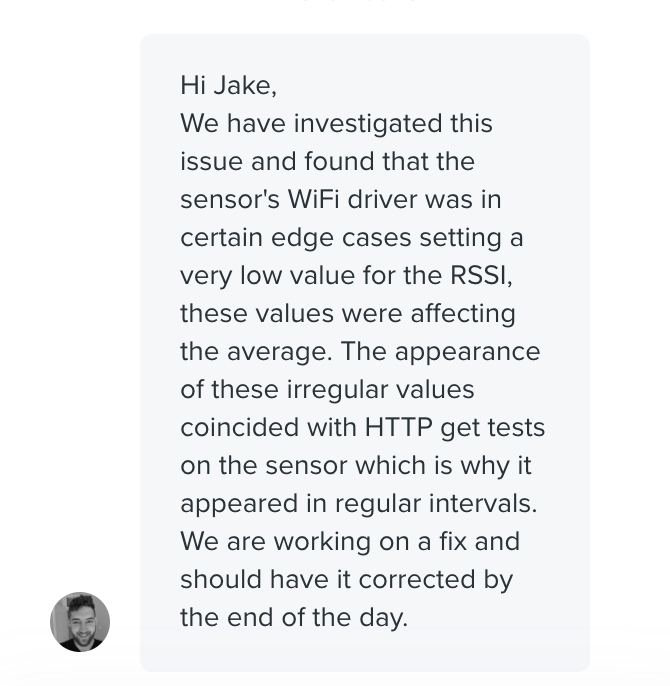Click the sender's profile avatar photo
This screenshot has height=686, width=670.
[80, 622]
